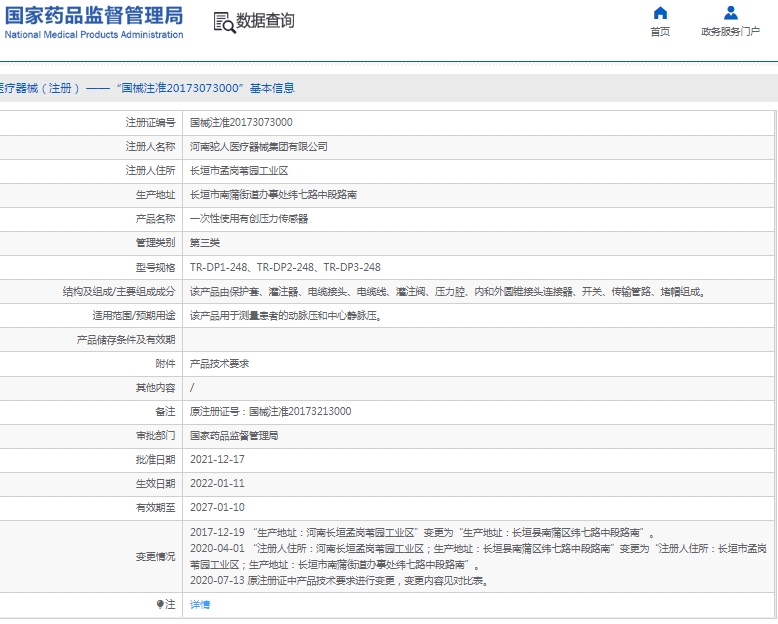Click the 变更情况 row label
Viewport: 778px width, 624px height.
[x=155, y=557]
